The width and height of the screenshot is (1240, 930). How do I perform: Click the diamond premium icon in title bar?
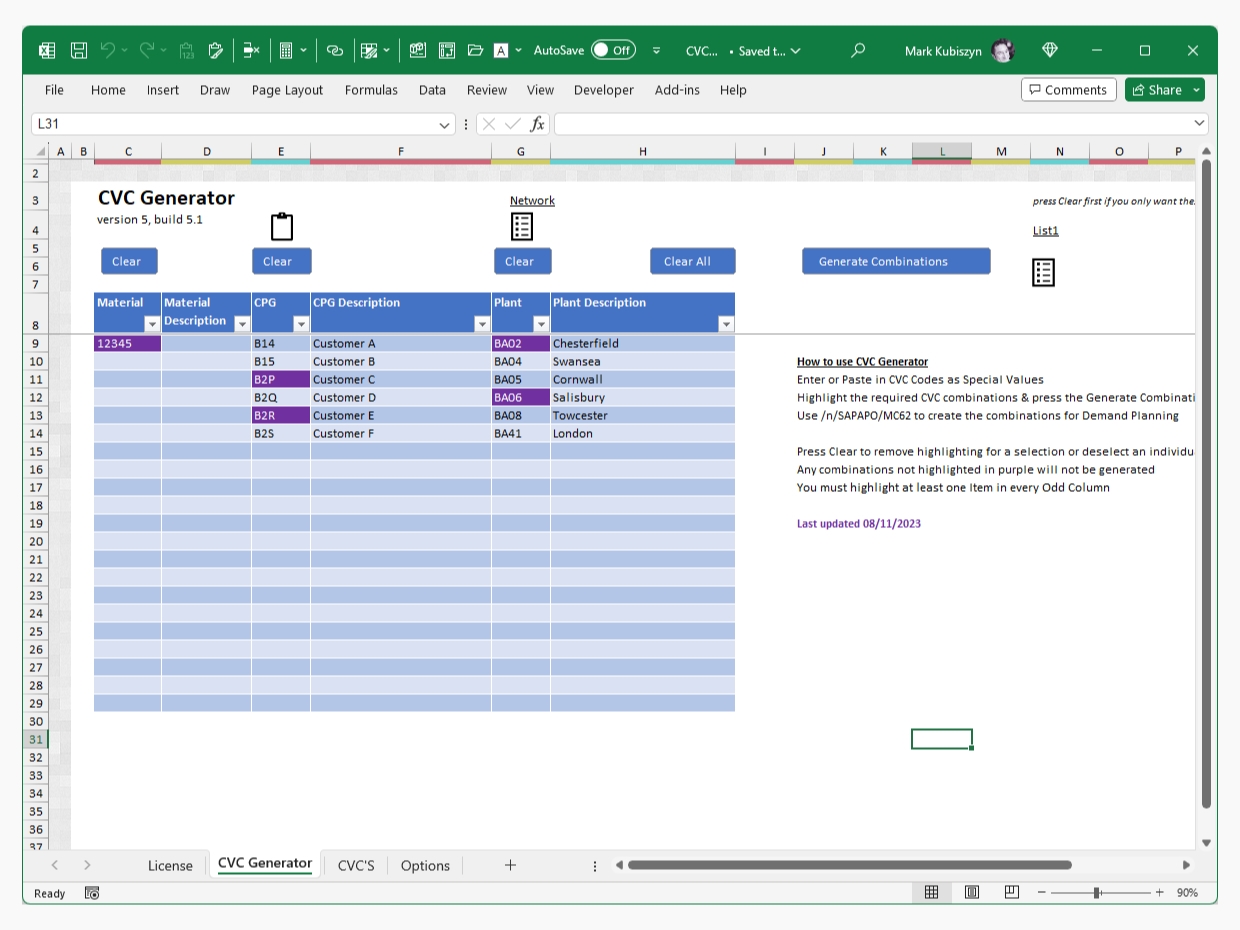point(1049,50)
